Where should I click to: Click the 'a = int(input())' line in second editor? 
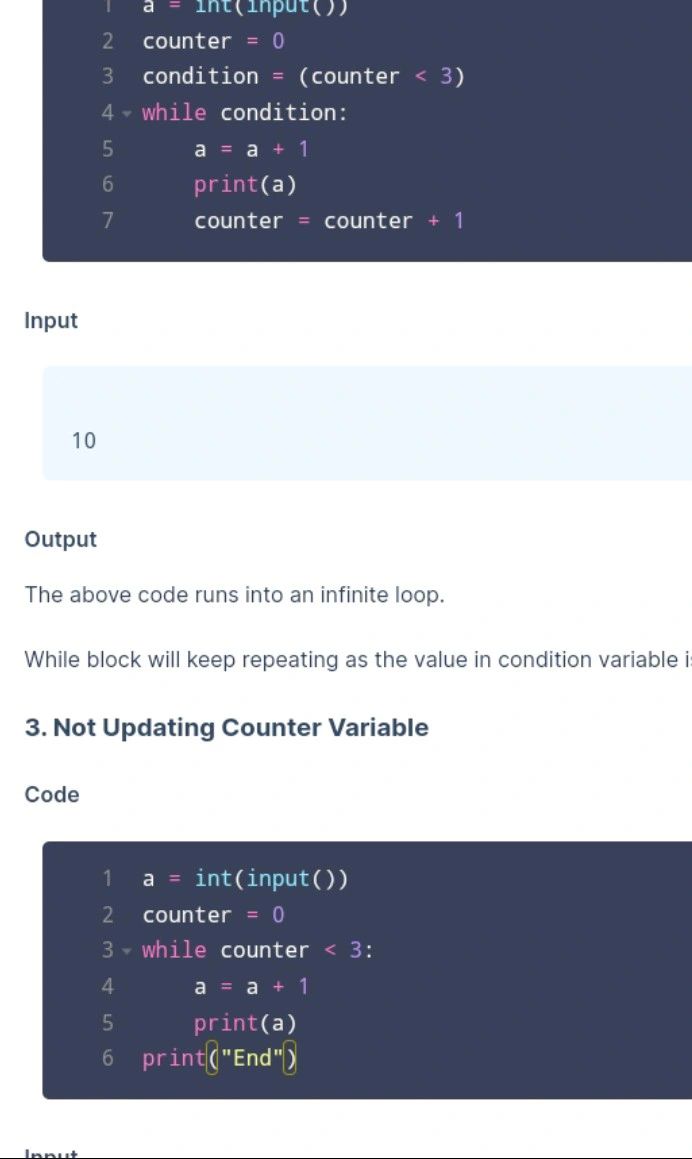click(245, 879)
